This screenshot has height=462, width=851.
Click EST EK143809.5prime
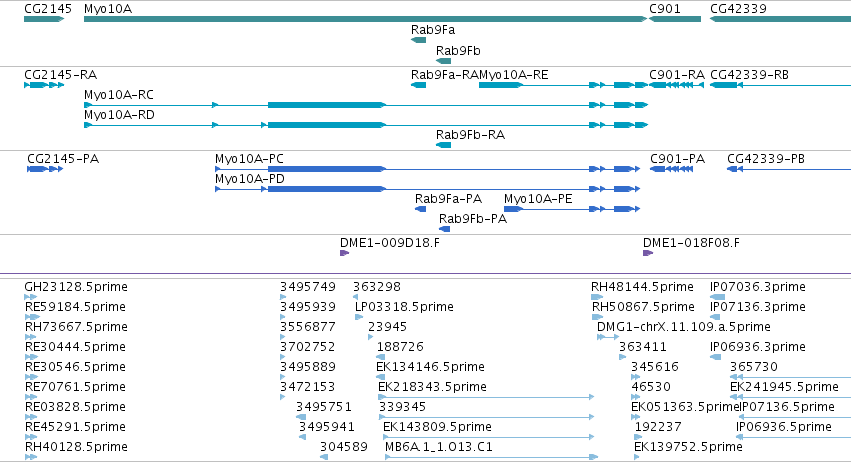(x=437, y=427)
